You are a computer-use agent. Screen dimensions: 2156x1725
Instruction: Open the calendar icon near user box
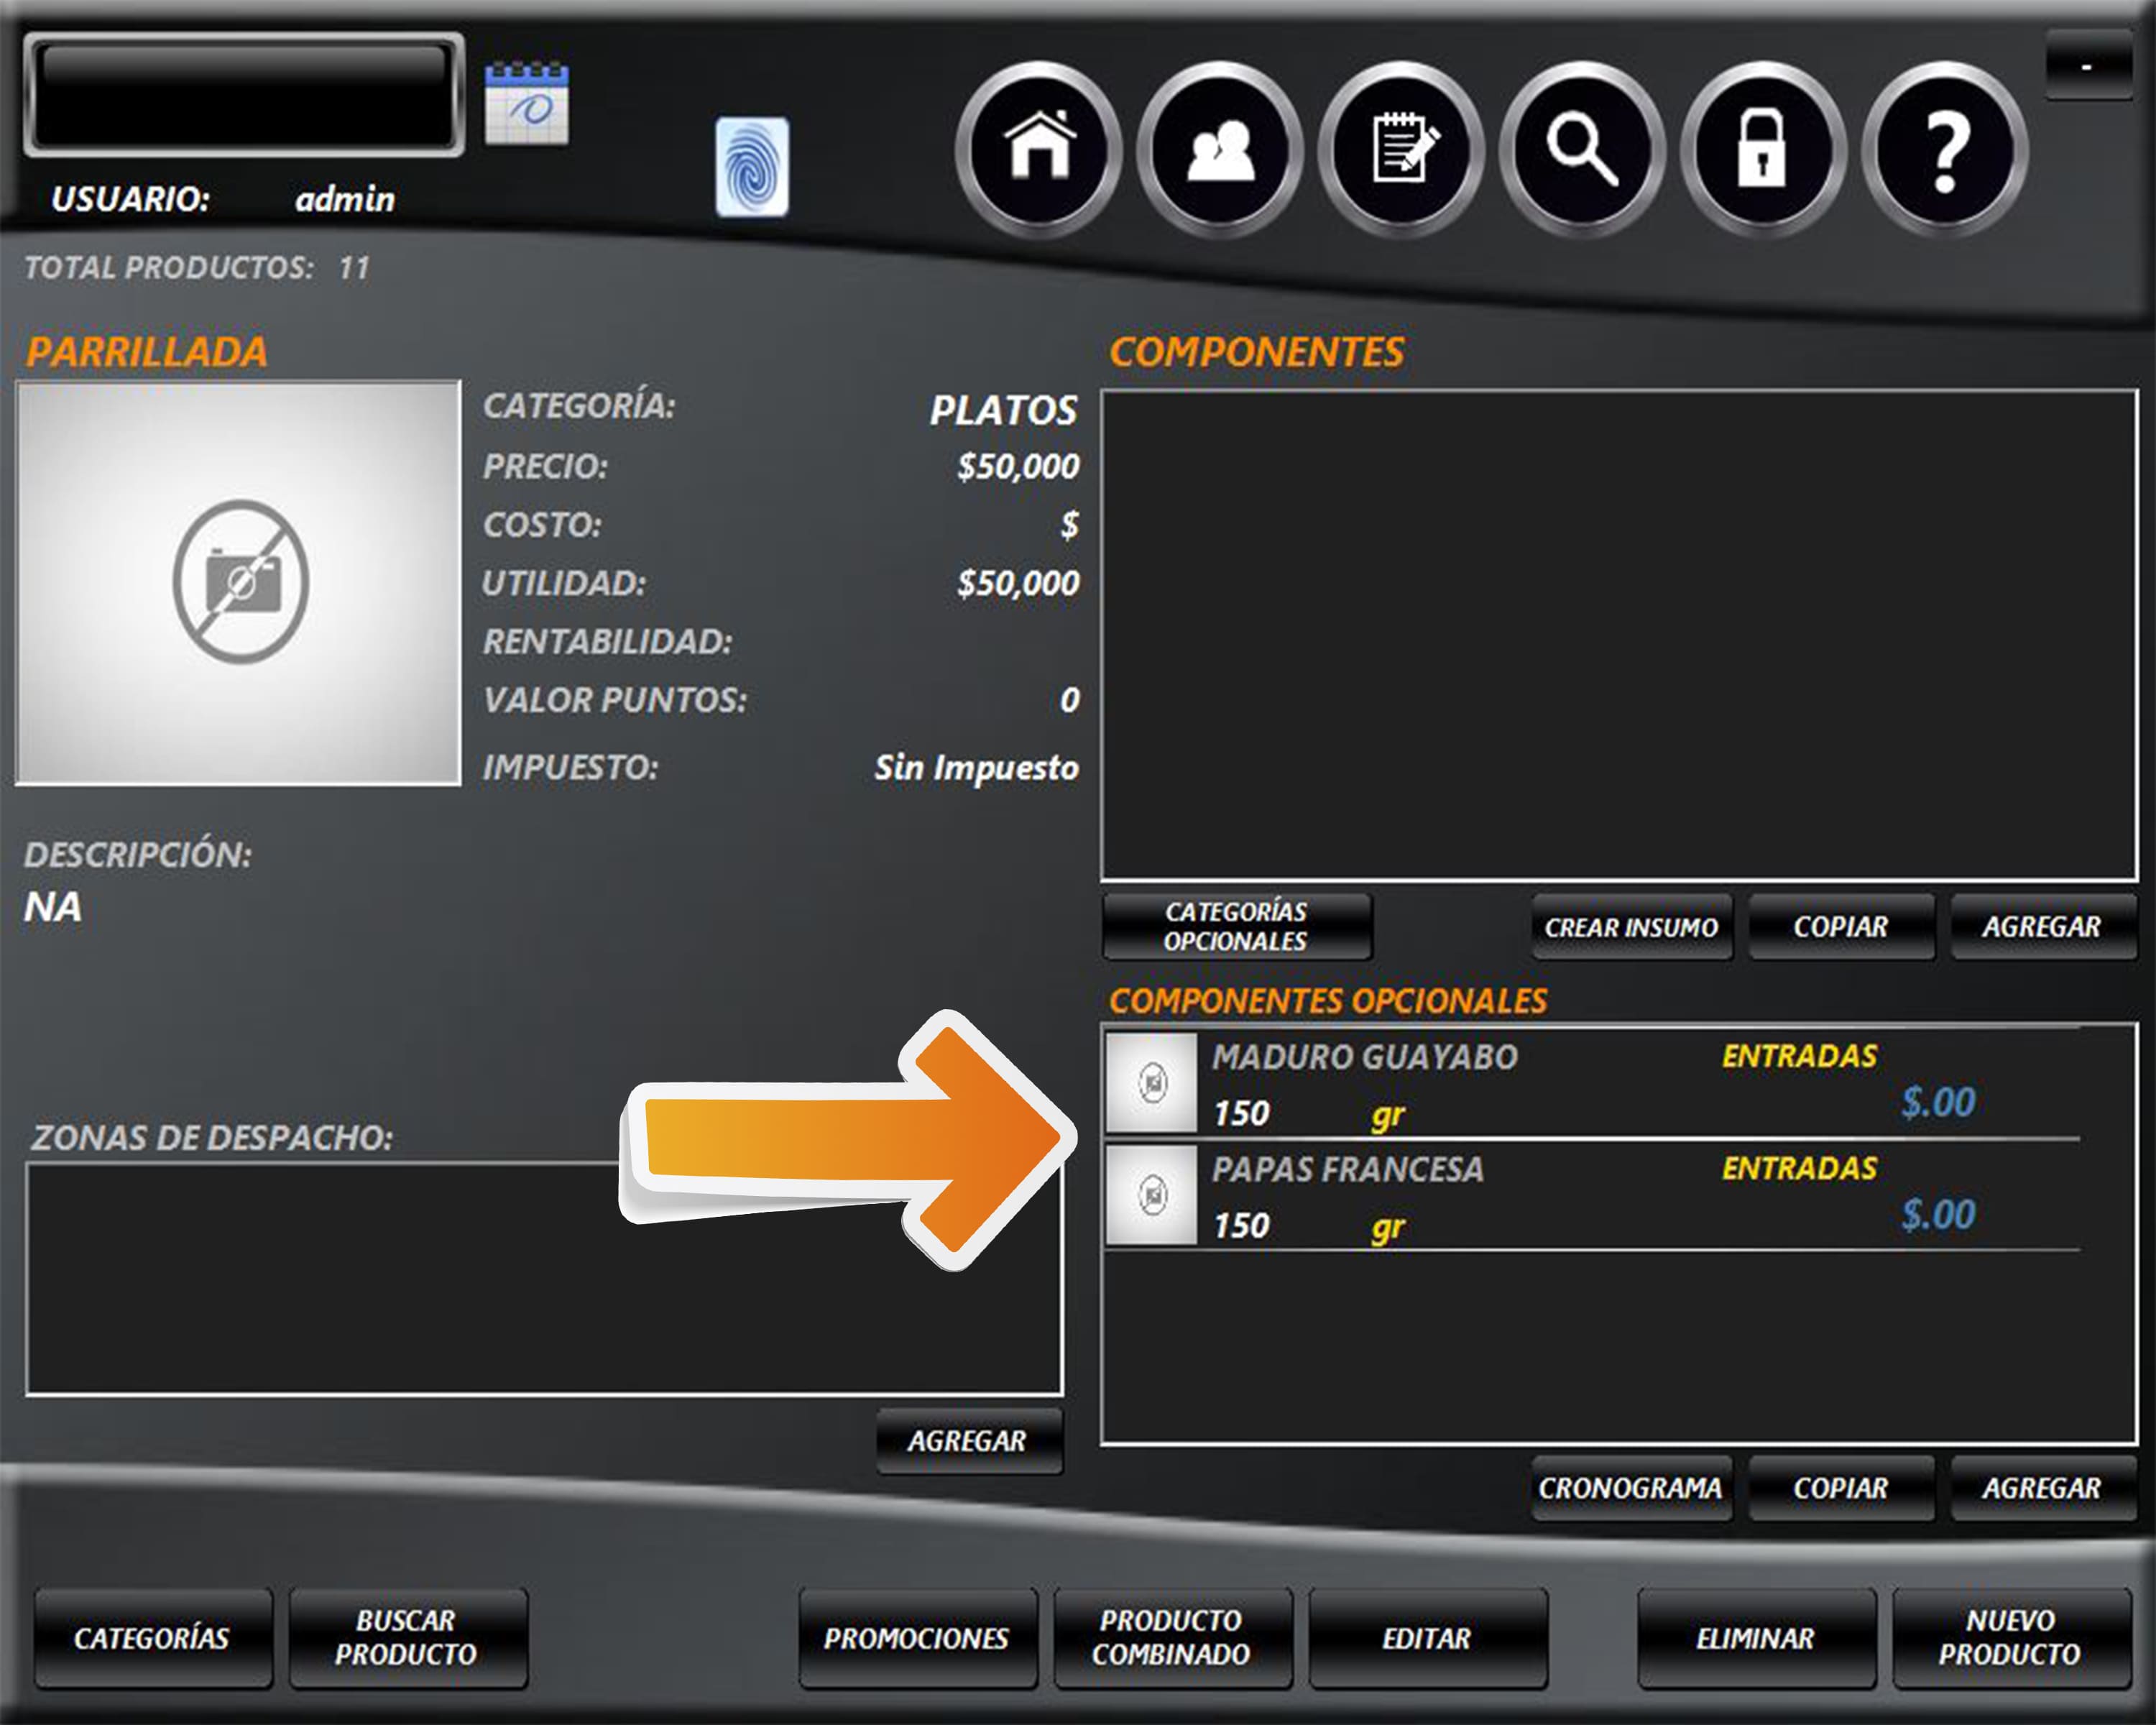point(527,104)
